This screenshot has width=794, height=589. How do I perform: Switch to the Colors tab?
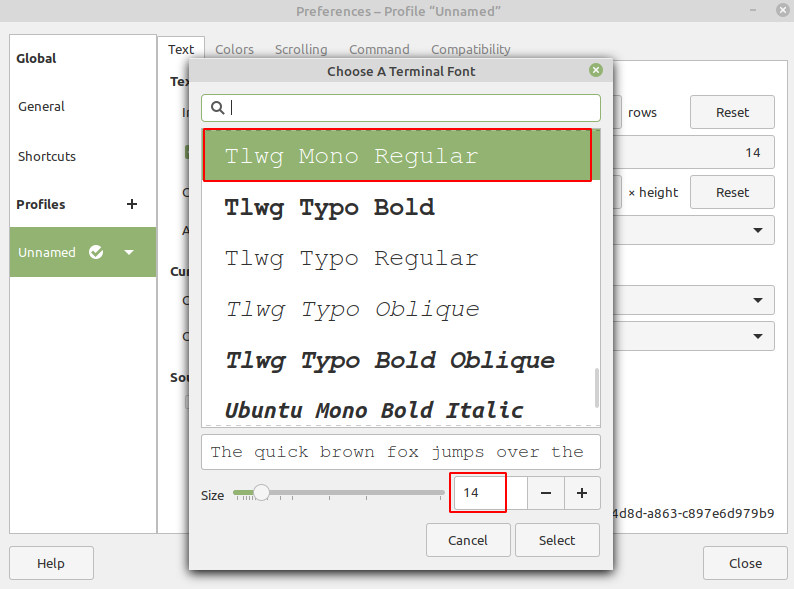coord(234,49)
